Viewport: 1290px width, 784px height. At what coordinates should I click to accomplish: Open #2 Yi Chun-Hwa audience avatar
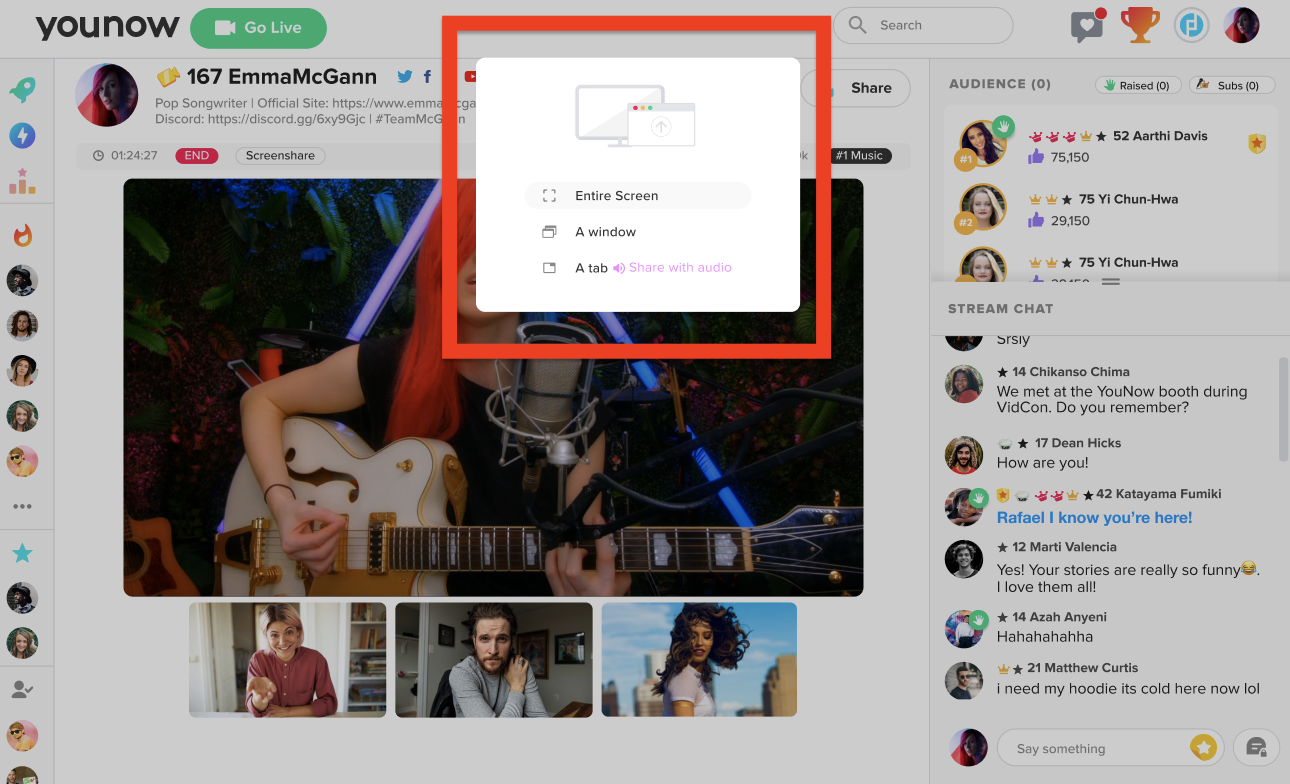click(981, 209)
